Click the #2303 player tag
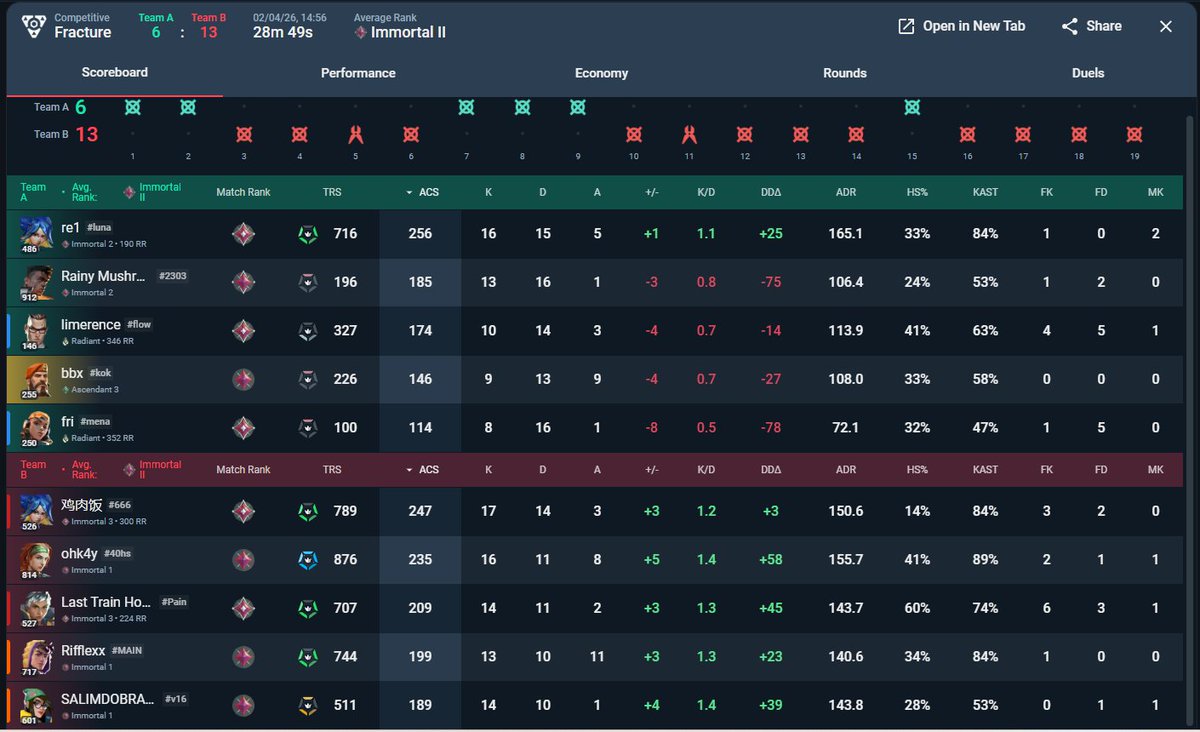The width and height of the screenshot is (1200, 732). coord(172,276)
